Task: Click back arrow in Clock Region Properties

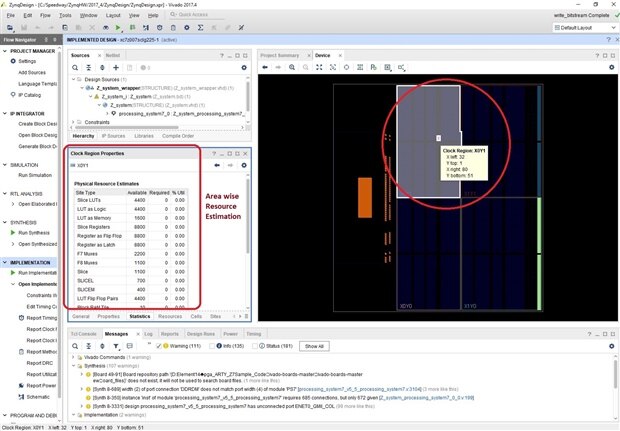Action: pos(217,165)
